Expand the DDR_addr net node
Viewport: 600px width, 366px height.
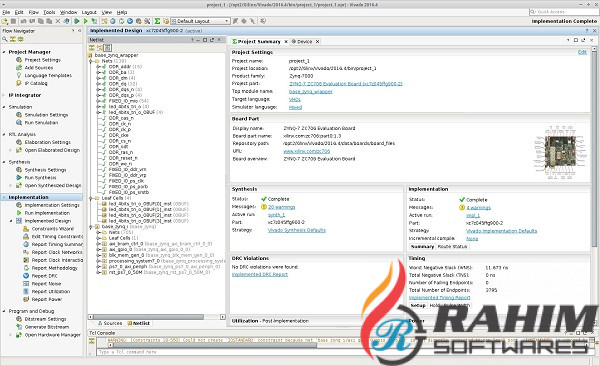[98, 67]
